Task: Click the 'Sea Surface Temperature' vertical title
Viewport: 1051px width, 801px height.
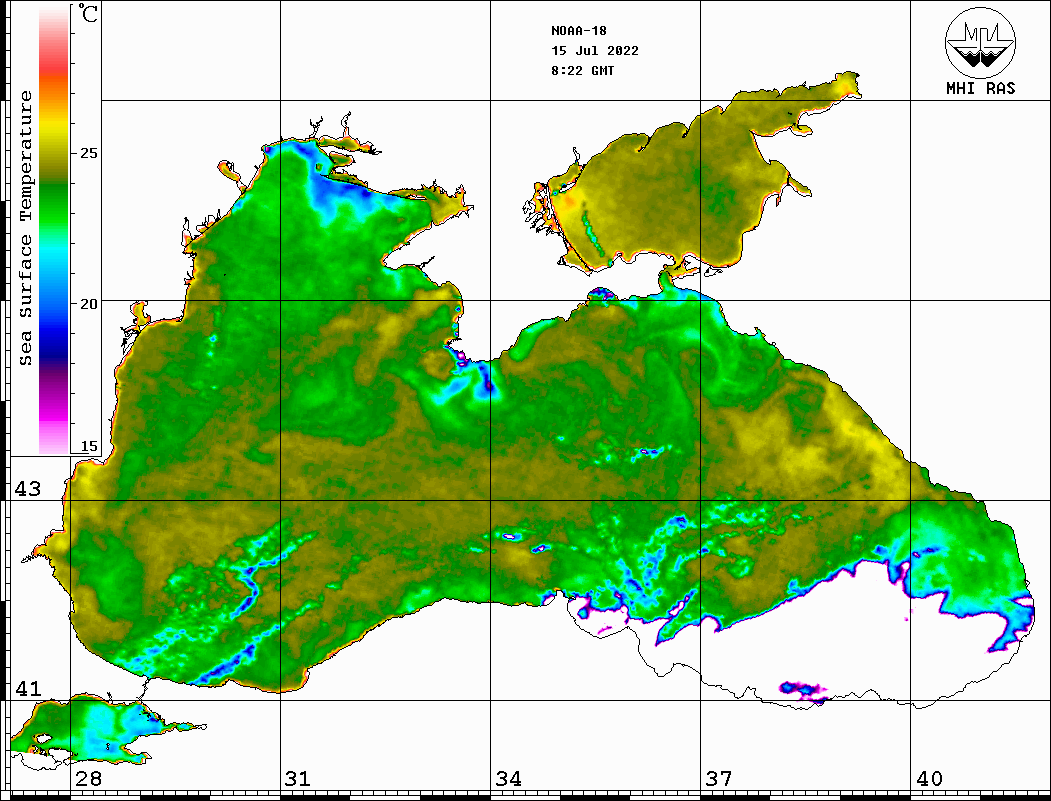Action: pos(25,228)
